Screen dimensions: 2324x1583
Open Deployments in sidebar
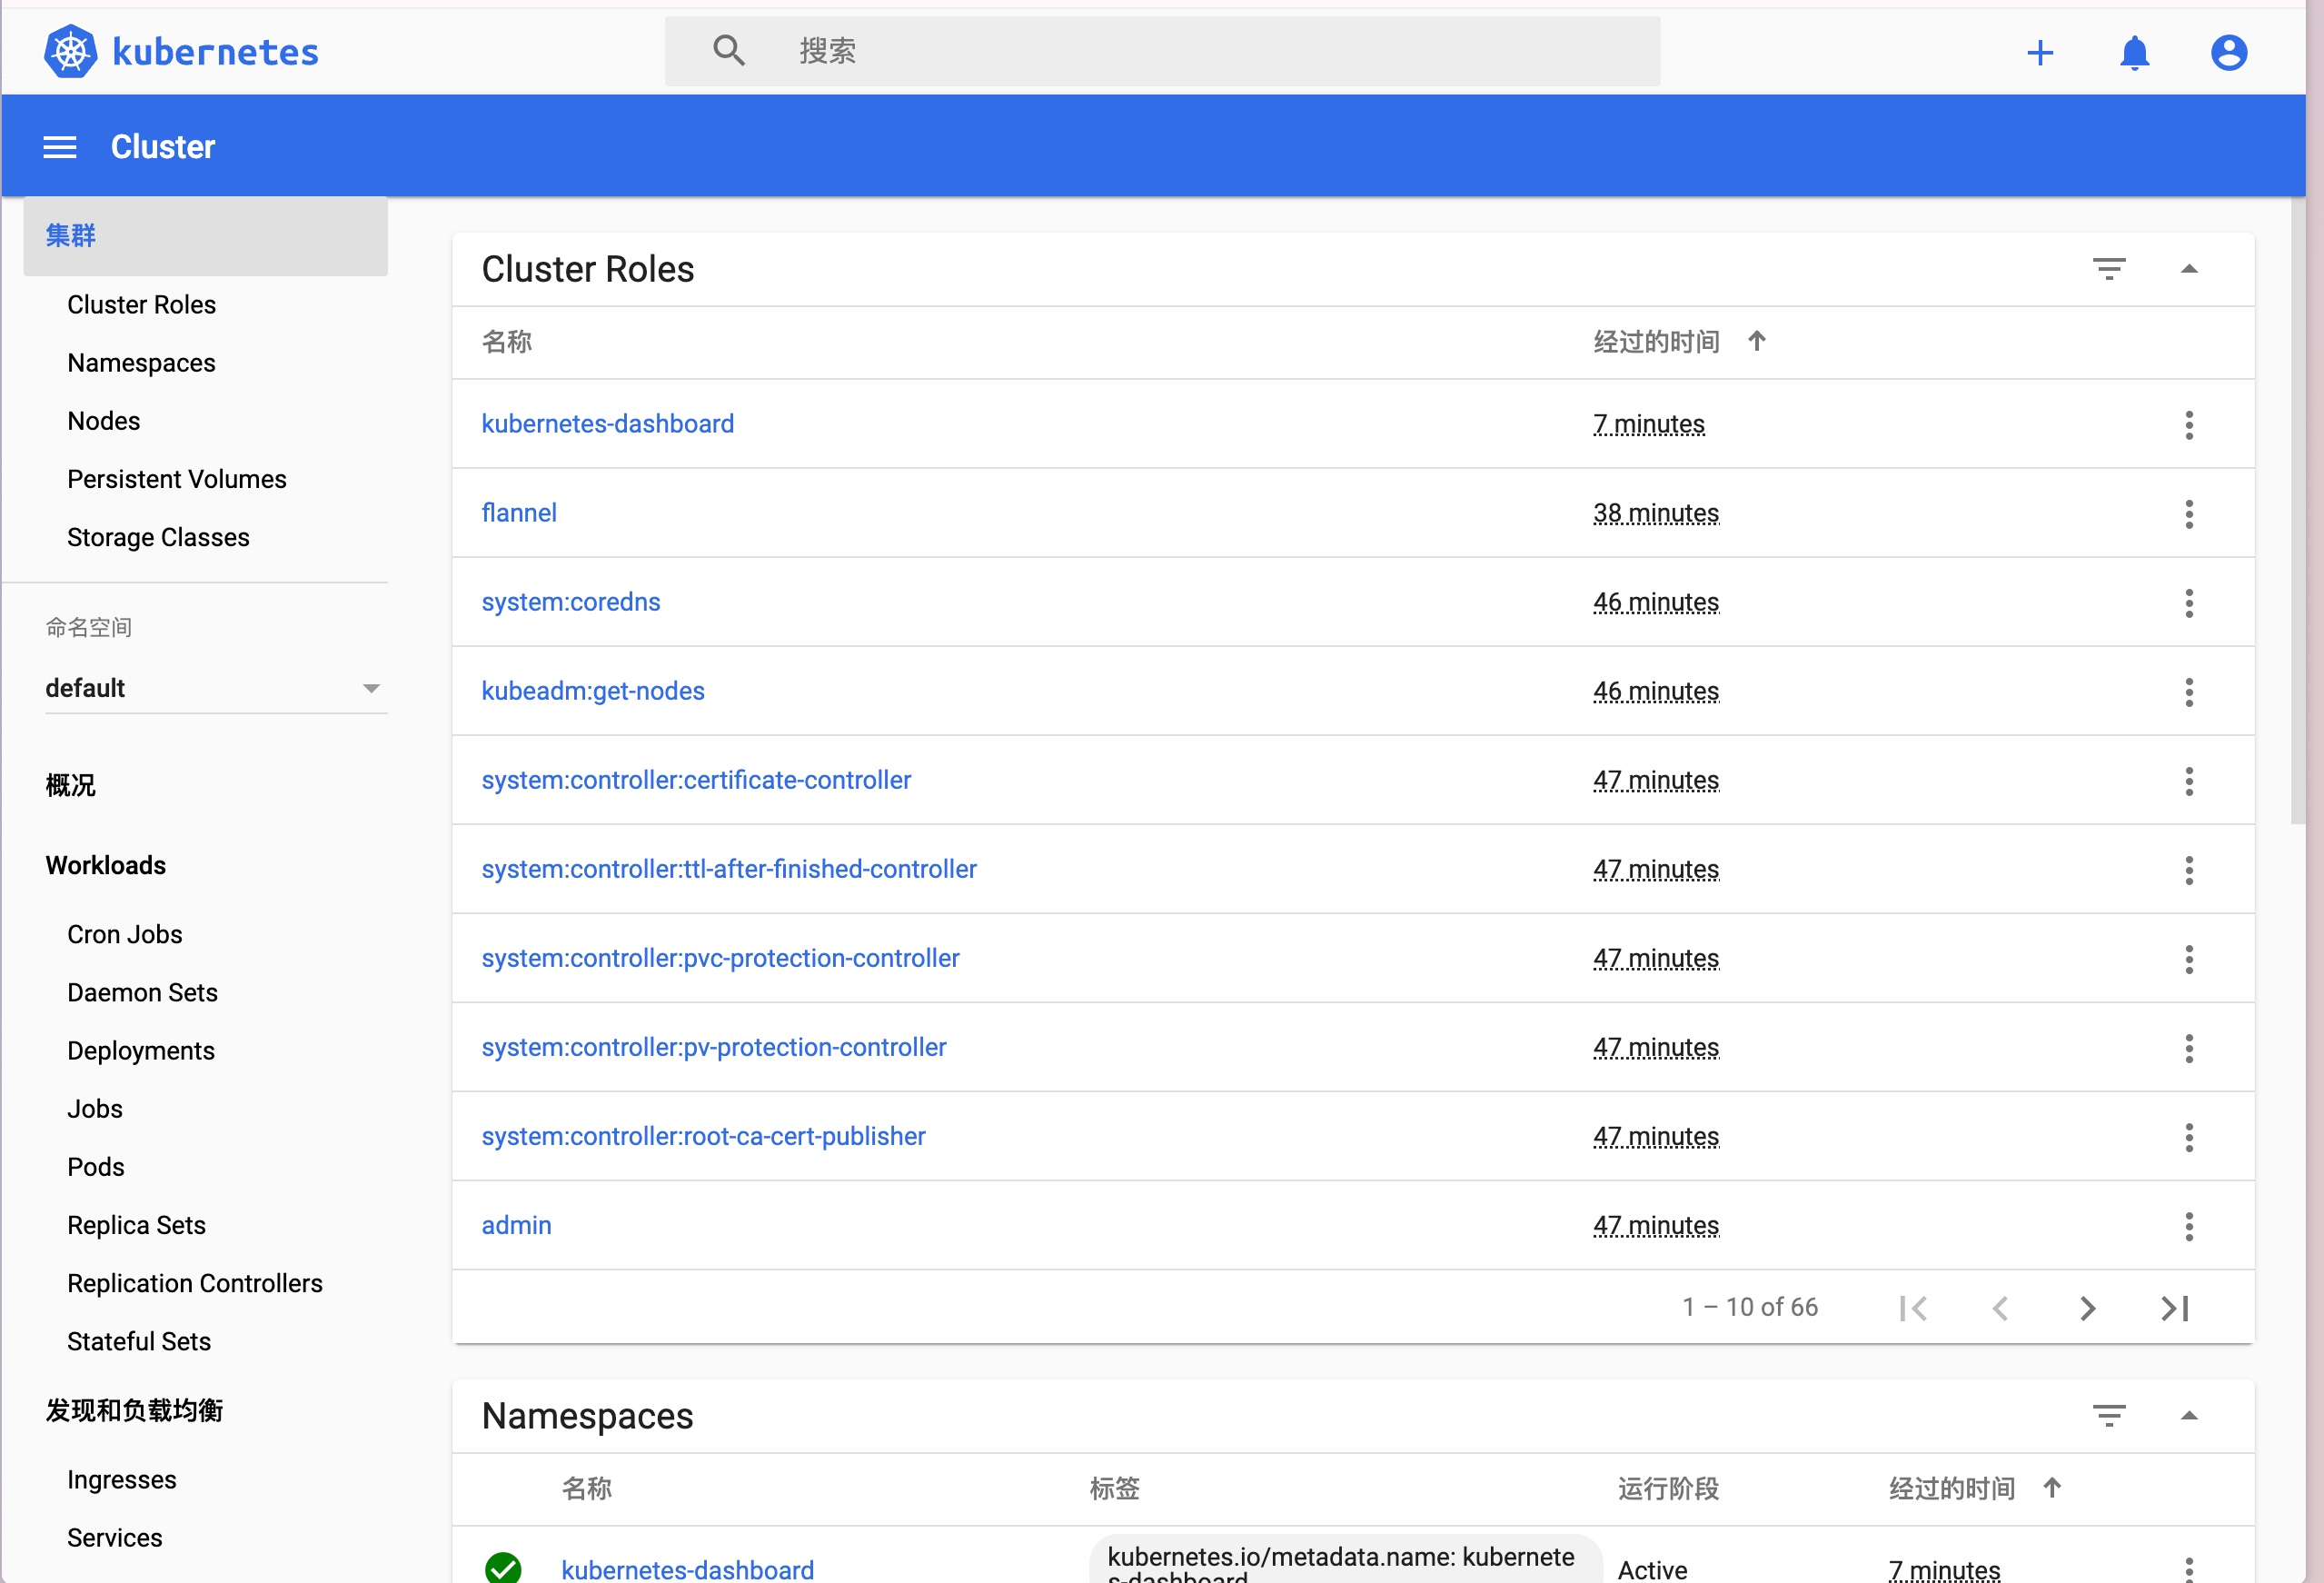(x=141, y=1050)
